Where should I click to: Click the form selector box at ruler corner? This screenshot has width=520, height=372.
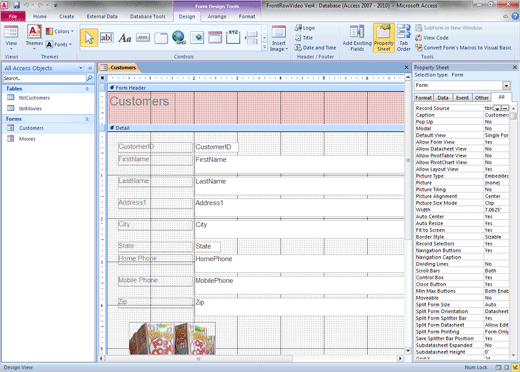click(103, 78)
